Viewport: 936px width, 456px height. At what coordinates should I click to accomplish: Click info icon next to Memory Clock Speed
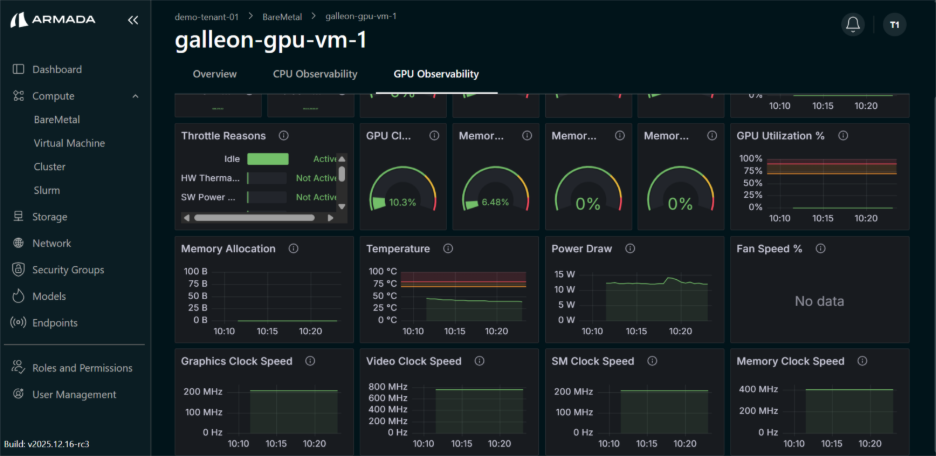pyautogui.click(x=862, y=361)
